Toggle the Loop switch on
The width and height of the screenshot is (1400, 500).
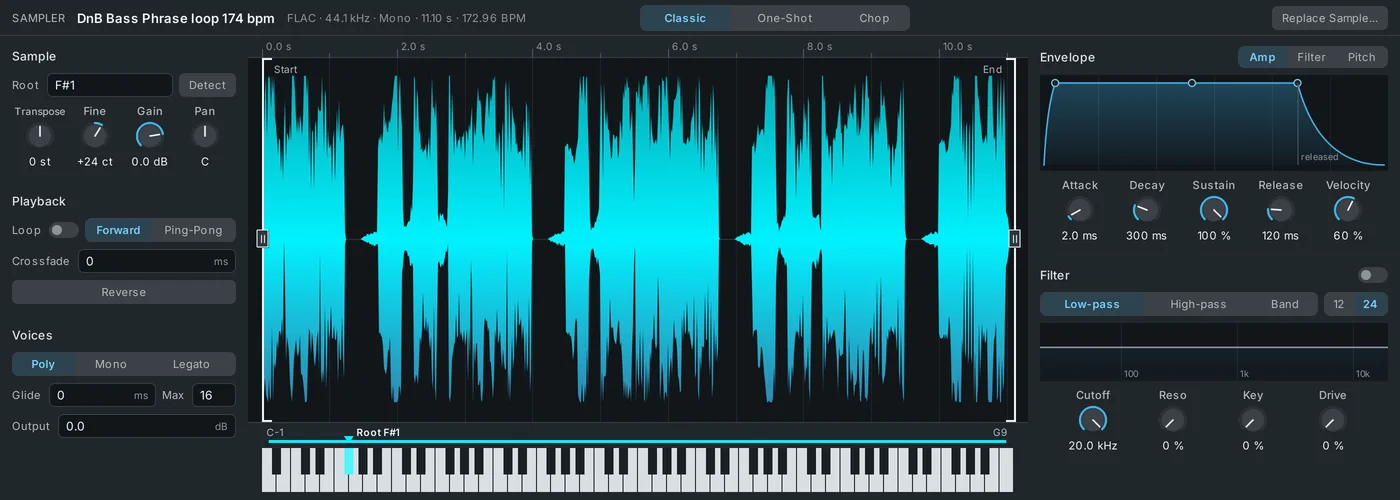click(64, 230)
